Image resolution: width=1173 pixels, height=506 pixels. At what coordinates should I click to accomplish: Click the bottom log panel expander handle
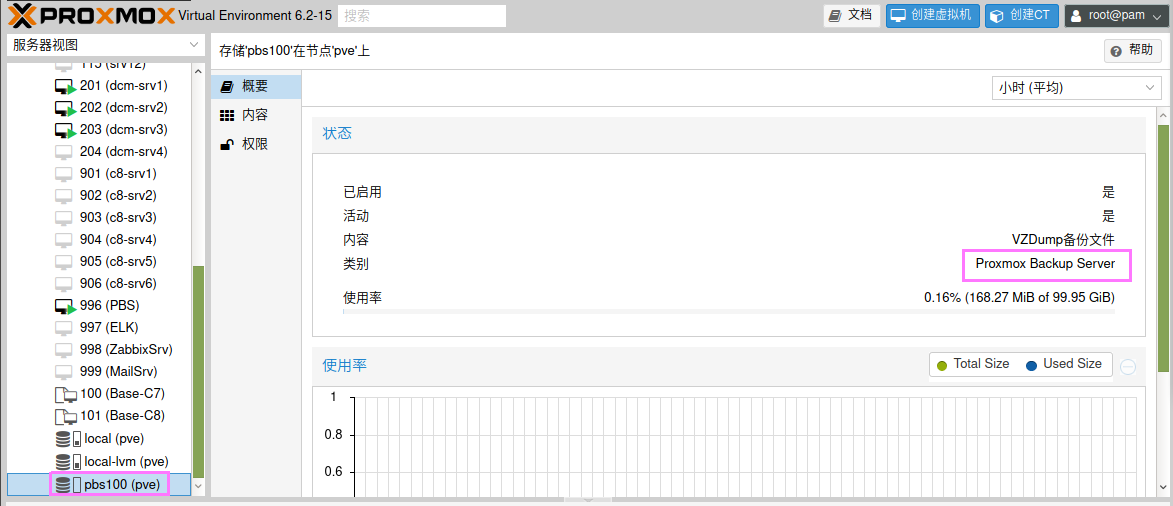[x=587, y=500]
